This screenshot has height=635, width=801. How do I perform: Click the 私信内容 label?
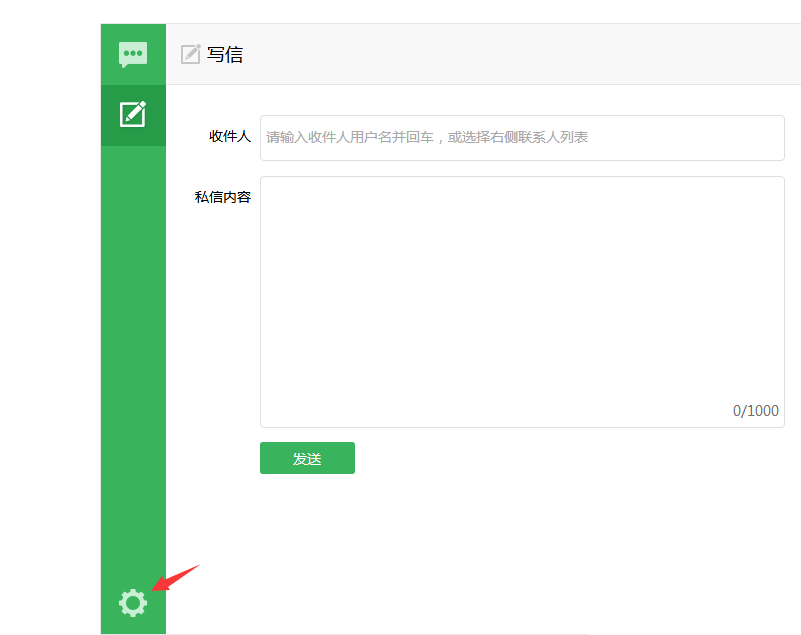coord(223,197)
